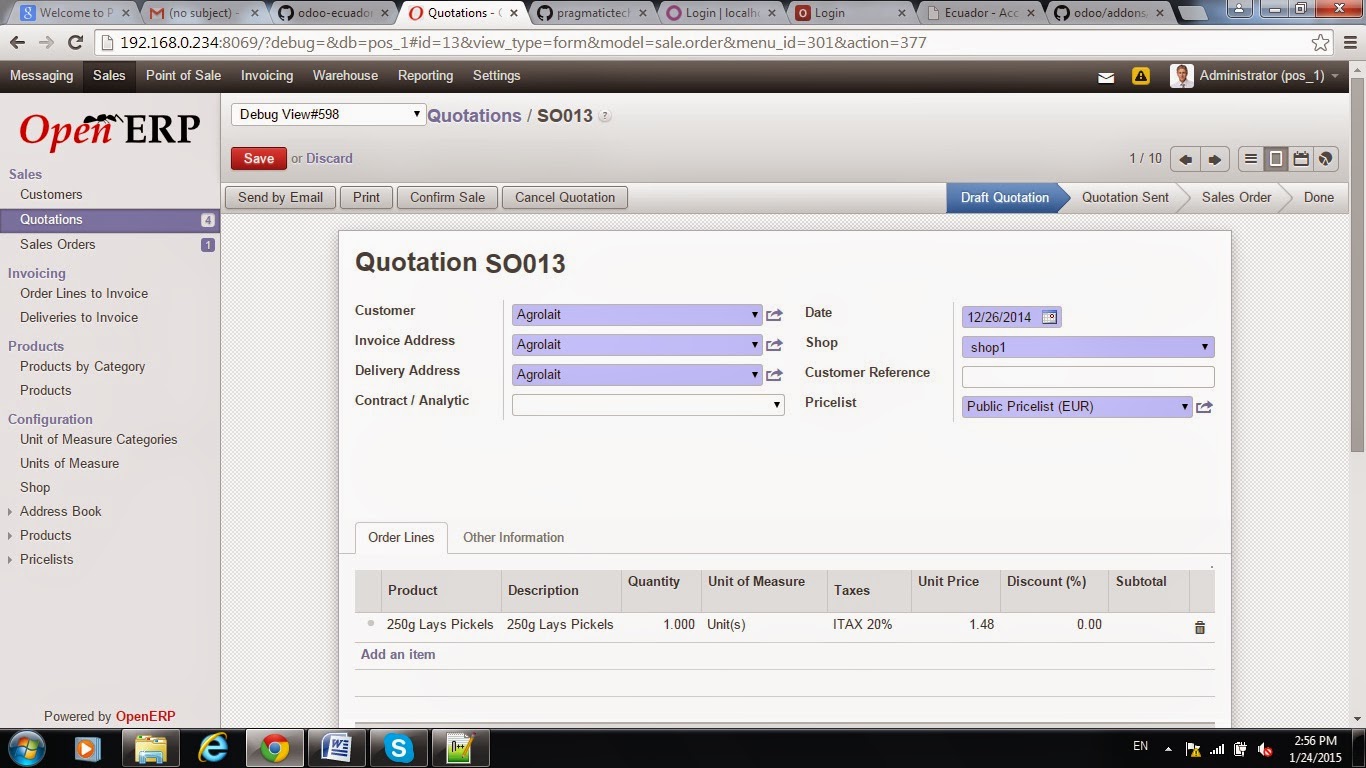Click the Customer Reference input field

1088,377
